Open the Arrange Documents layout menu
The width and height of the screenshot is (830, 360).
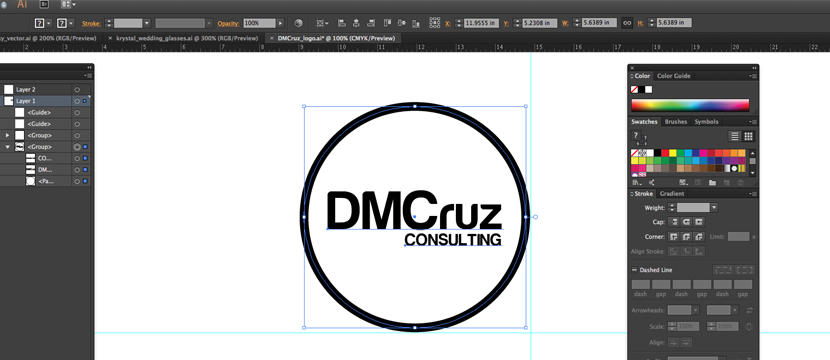[68, 4]
